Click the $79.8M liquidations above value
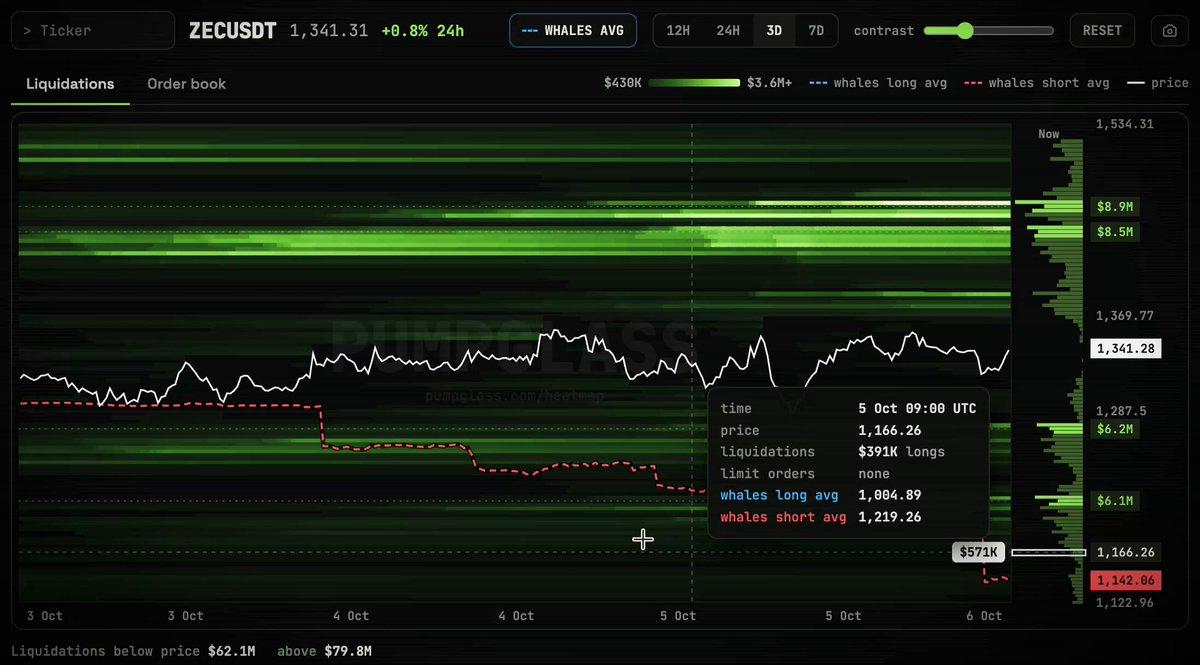 348,651
